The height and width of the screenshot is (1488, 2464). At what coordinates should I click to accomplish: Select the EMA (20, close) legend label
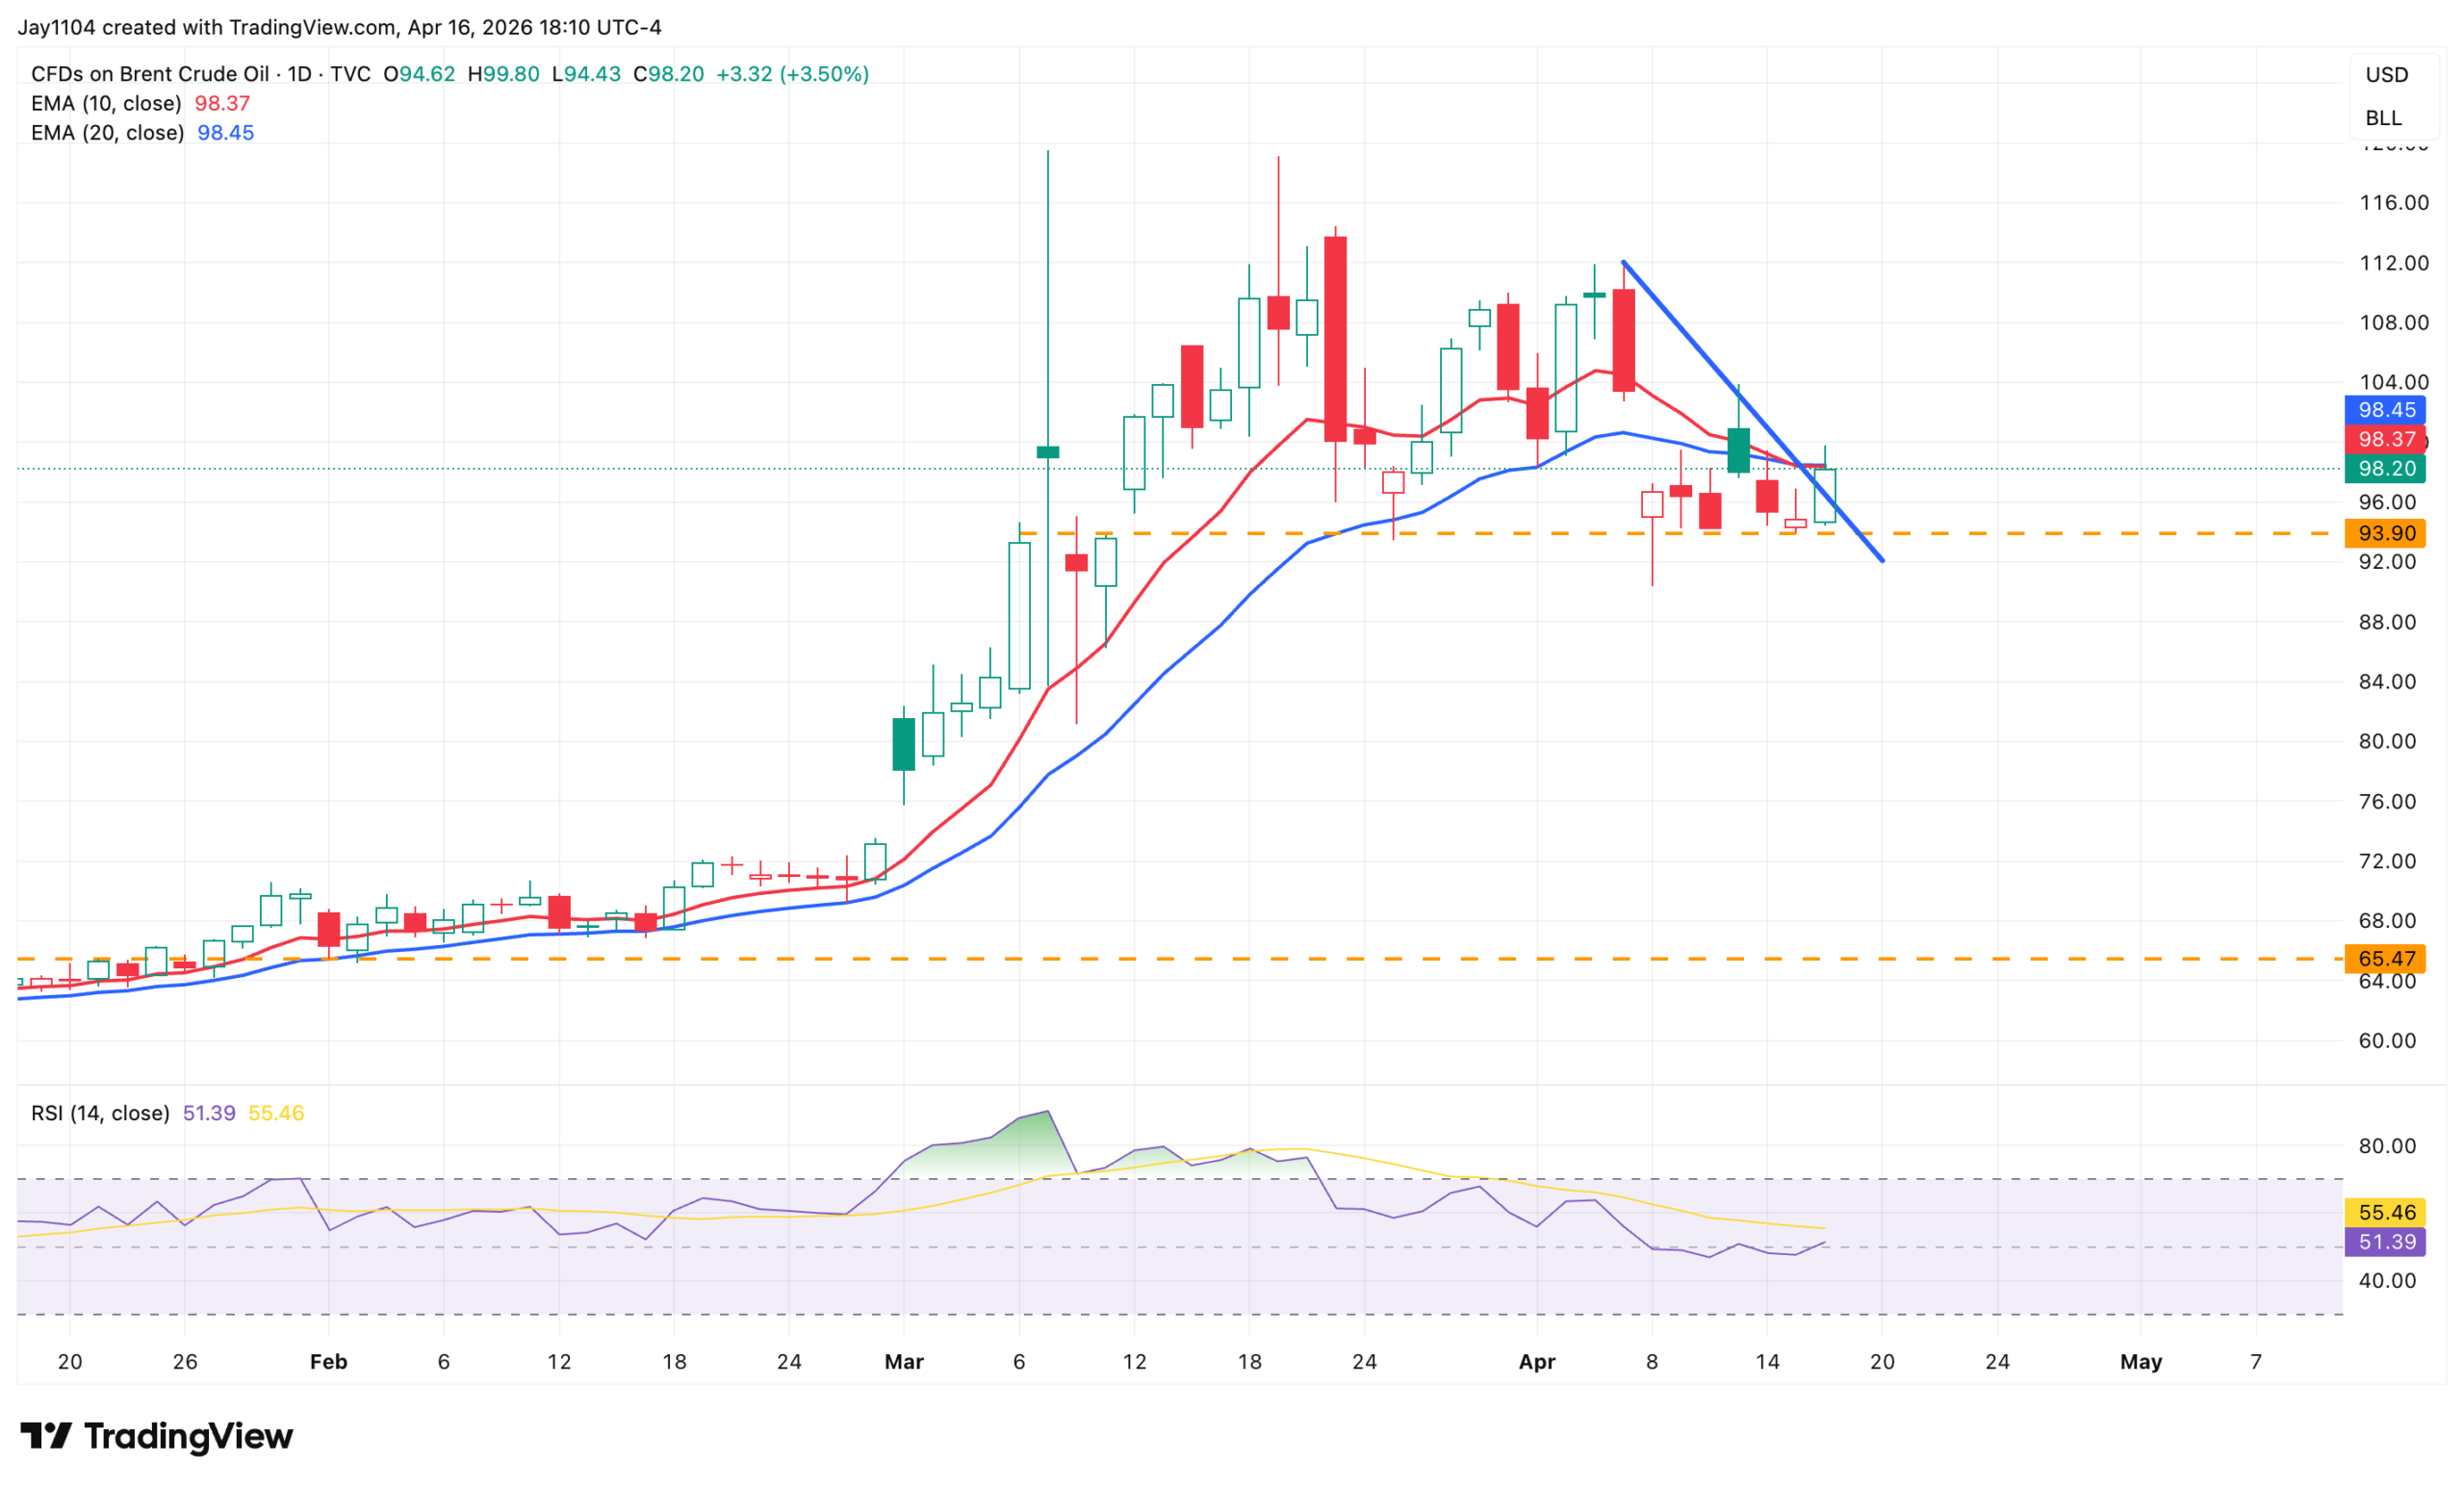107,133
